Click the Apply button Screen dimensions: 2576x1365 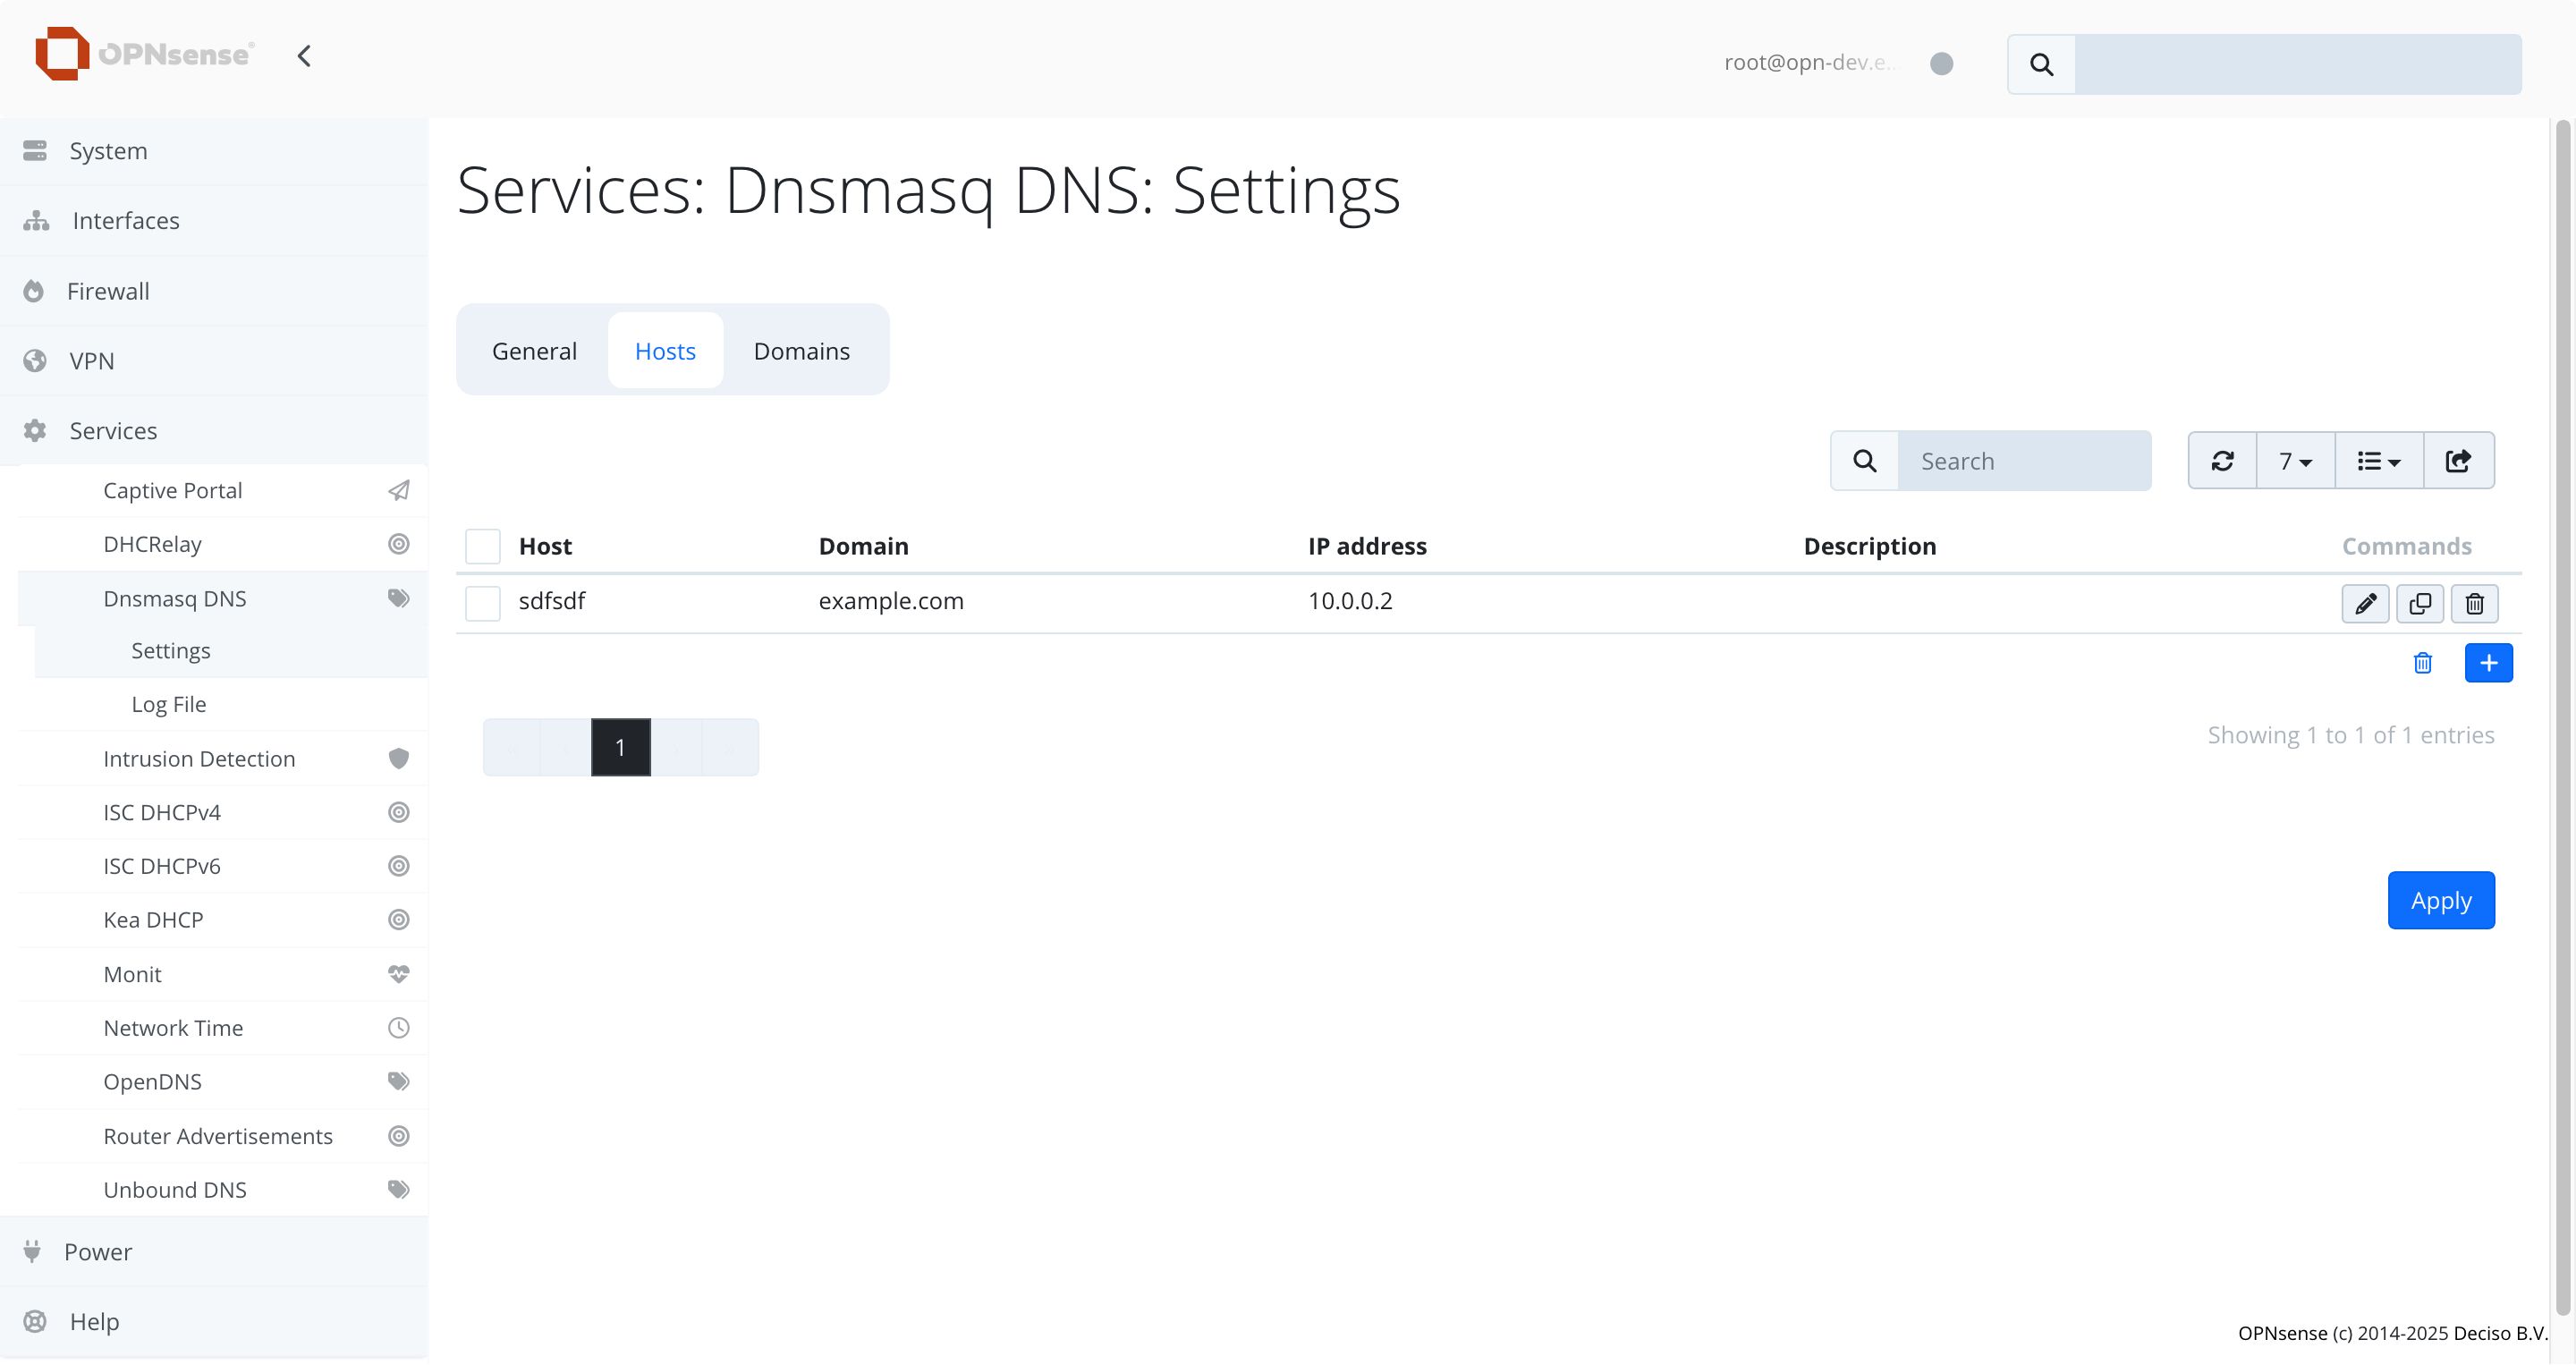point(2440,900)
